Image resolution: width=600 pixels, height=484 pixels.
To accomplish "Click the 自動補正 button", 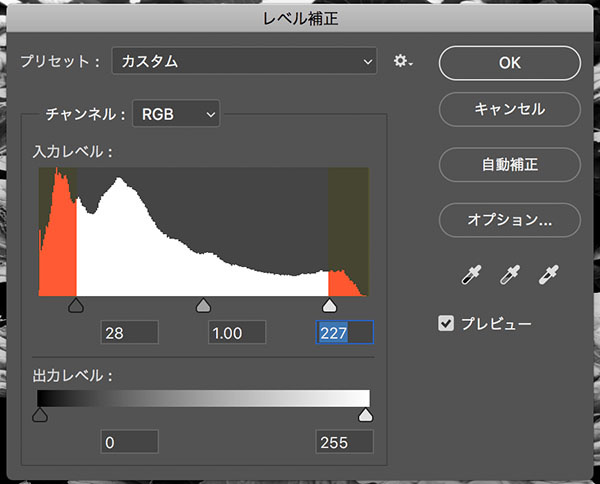I will tap(509, 164).
